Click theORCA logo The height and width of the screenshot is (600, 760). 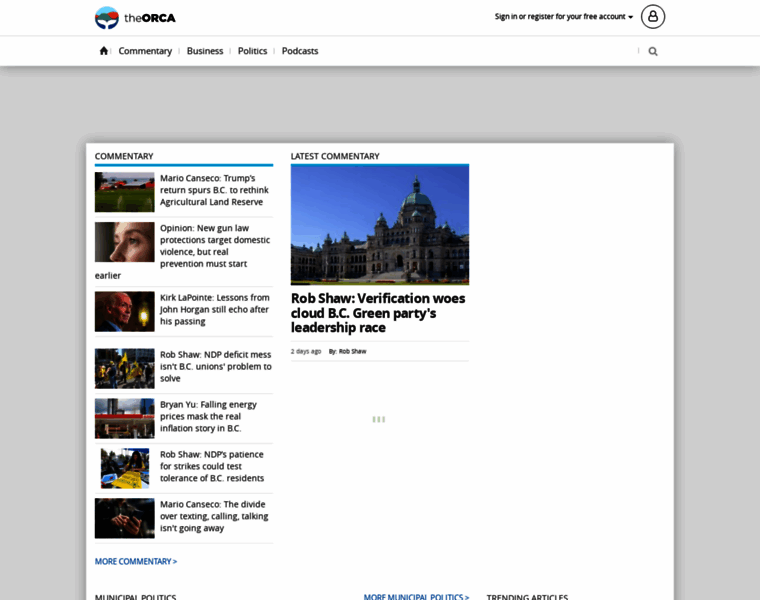(135, 17)
